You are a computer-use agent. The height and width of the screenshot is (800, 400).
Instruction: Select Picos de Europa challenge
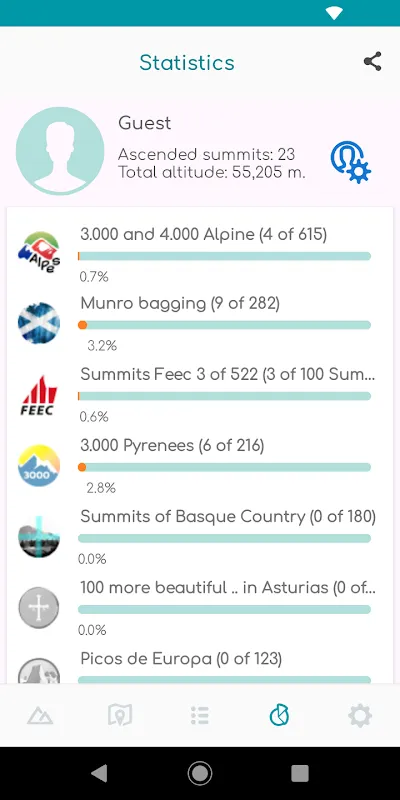pos(200,665)
